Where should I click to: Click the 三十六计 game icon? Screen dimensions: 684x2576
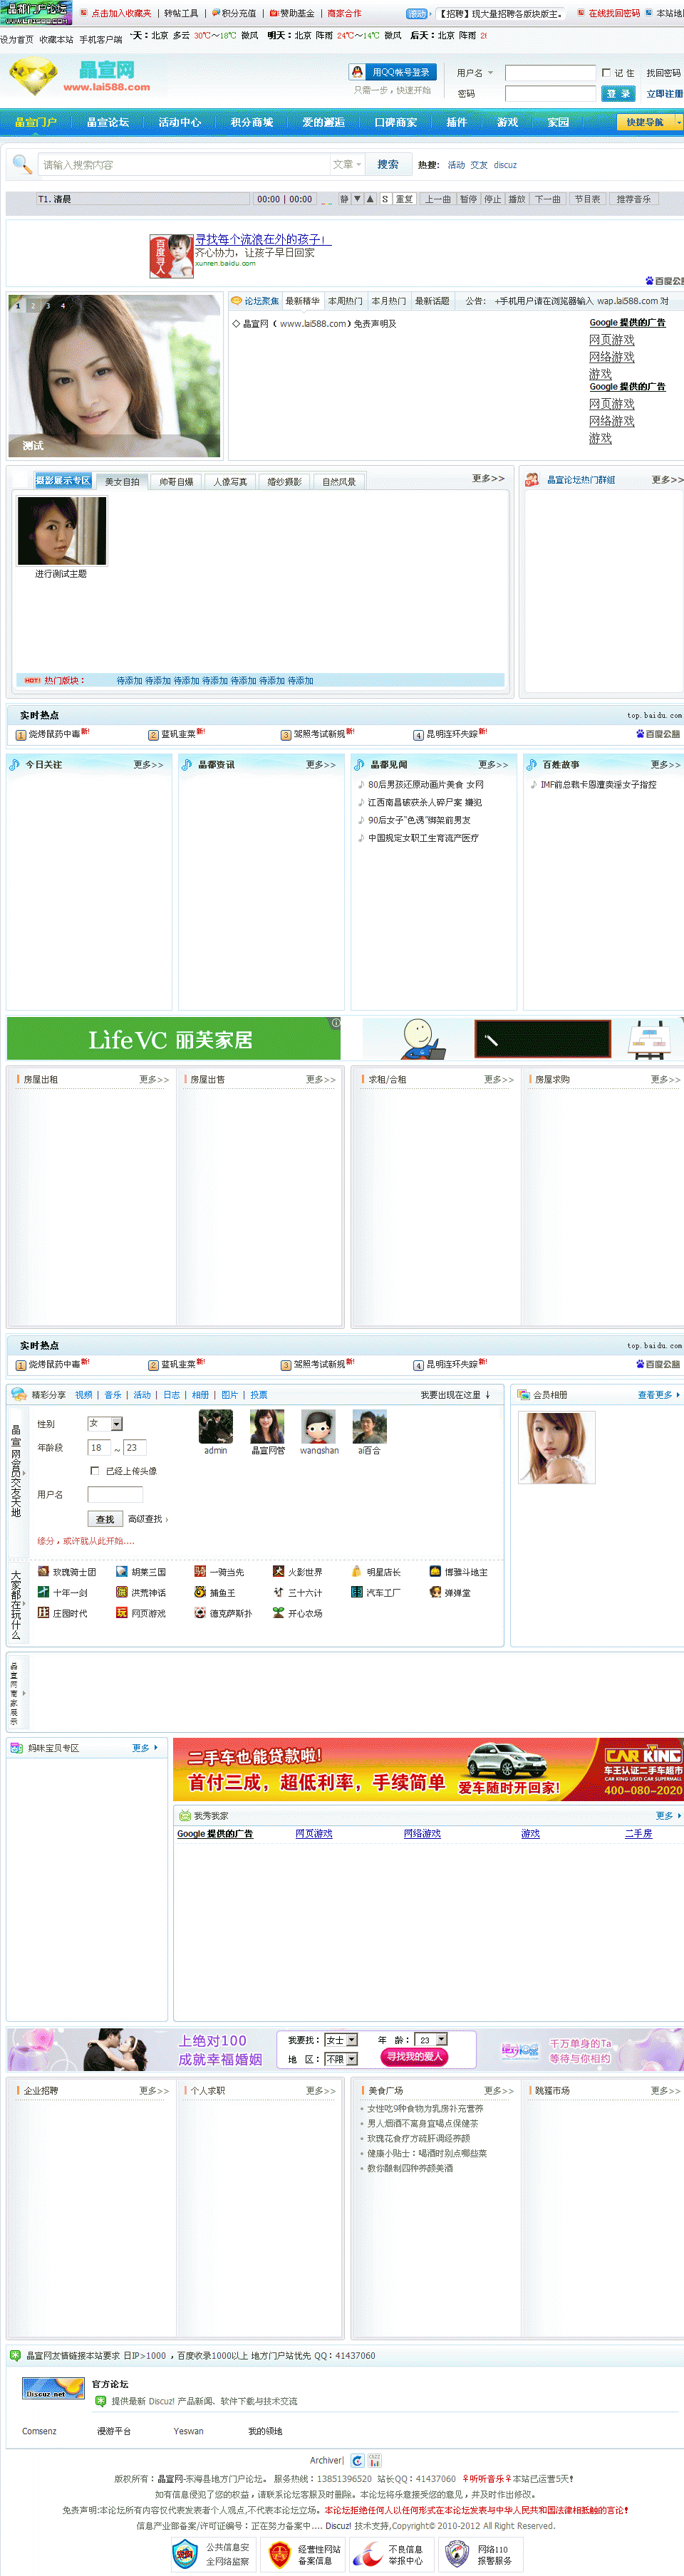278,1591
